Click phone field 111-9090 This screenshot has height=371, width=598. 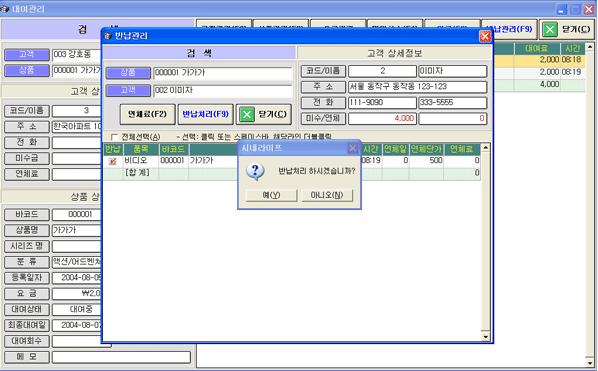click(382, 103)
